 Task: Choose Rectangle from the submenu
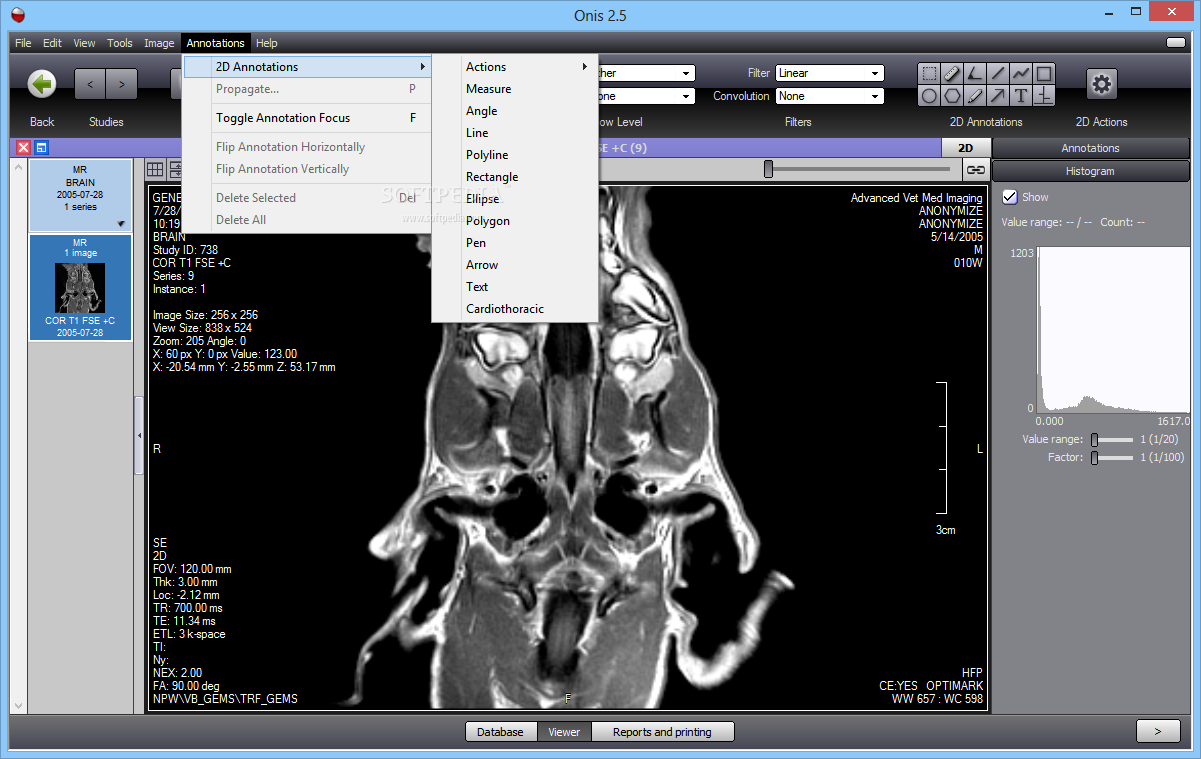pos(515,177)
